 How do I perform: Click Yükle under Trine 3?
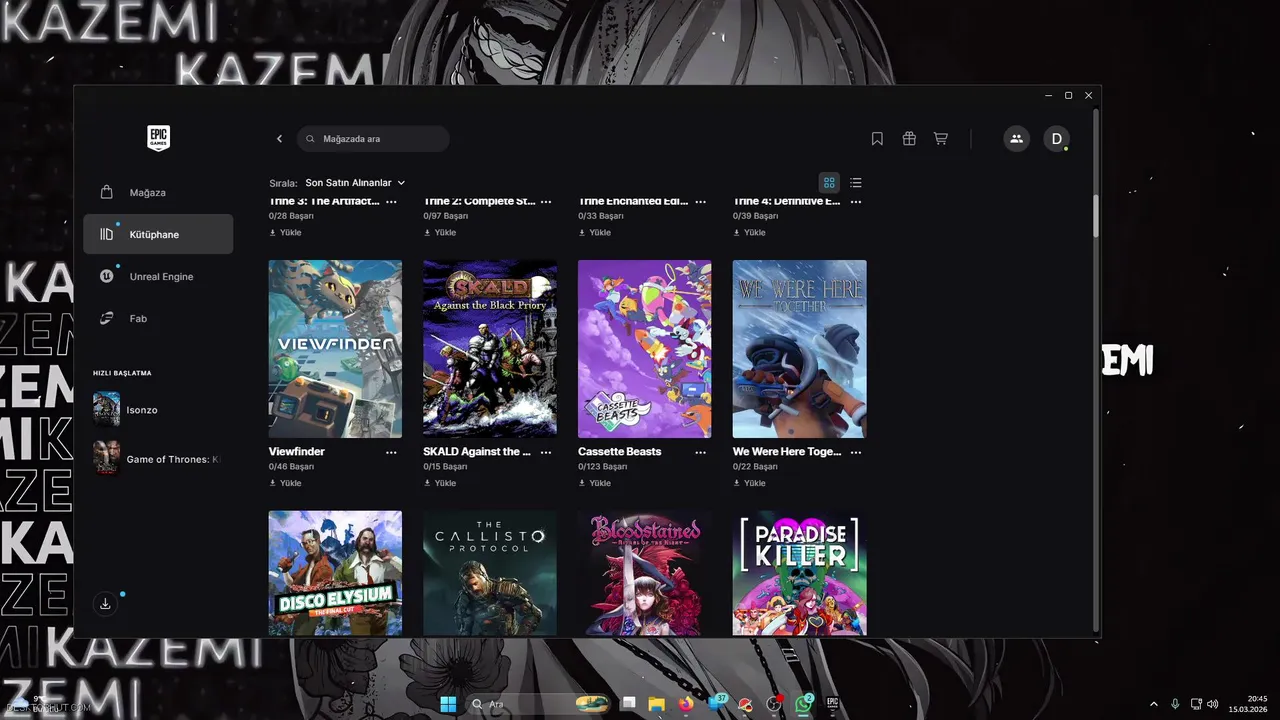tap(285, 233)
